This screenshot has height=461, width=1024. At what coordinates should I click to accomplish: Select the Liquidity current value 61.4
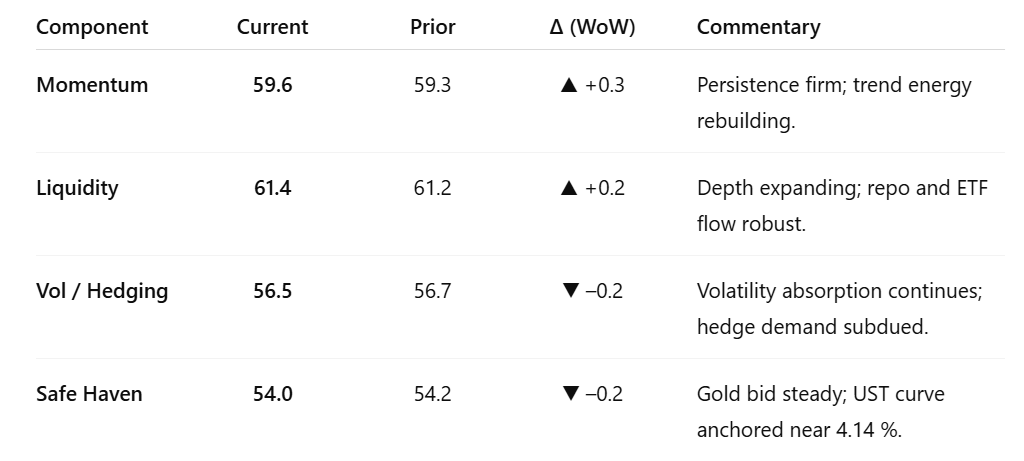coord(272,188)
